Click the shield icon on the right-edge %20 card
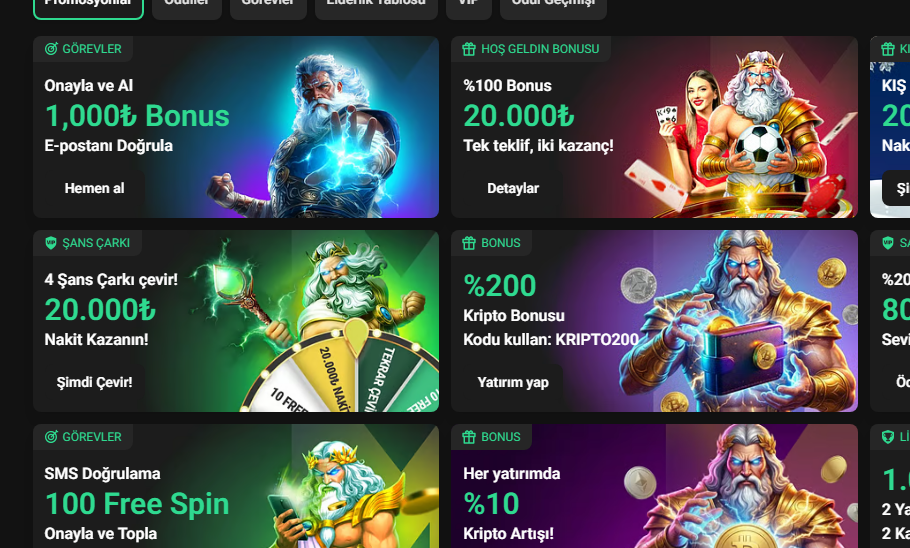This screenshot has width=910, height=548. coord(887,243)
